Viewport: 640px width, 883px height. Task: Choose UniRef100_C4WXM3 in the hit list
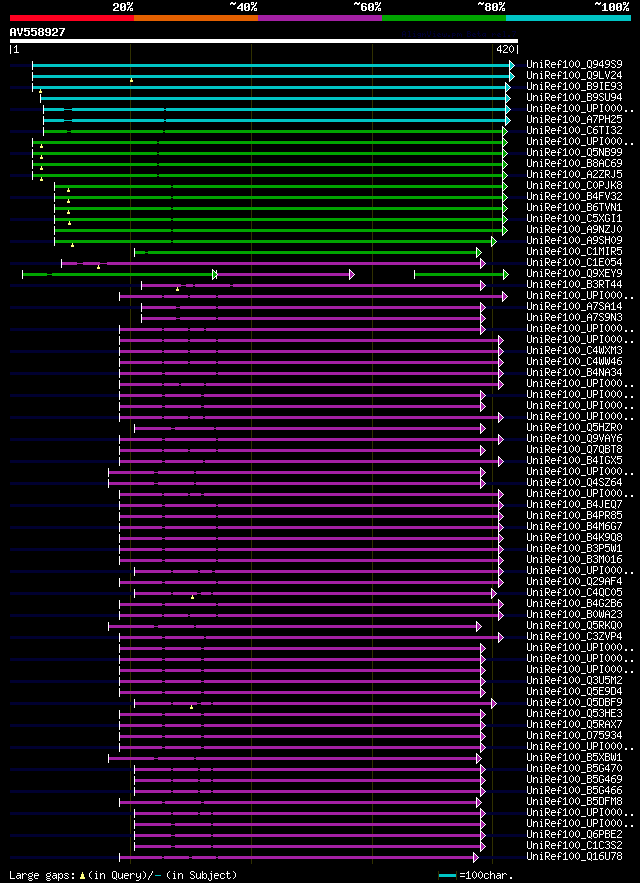574,350
